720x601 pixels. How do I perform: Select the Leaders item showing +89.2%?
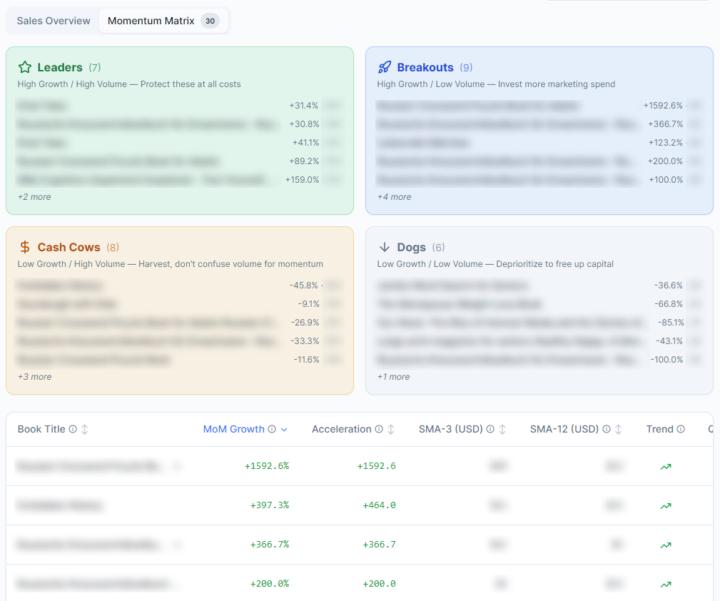tap(179, 161)
